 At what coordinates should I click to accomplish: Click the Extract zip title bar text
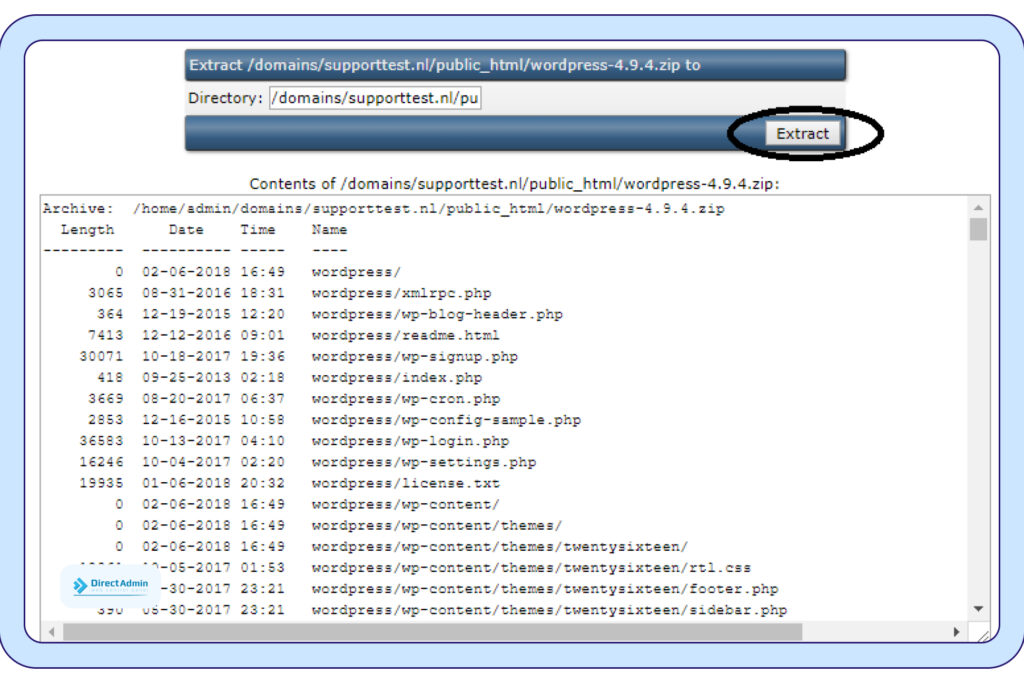point(445,65)
